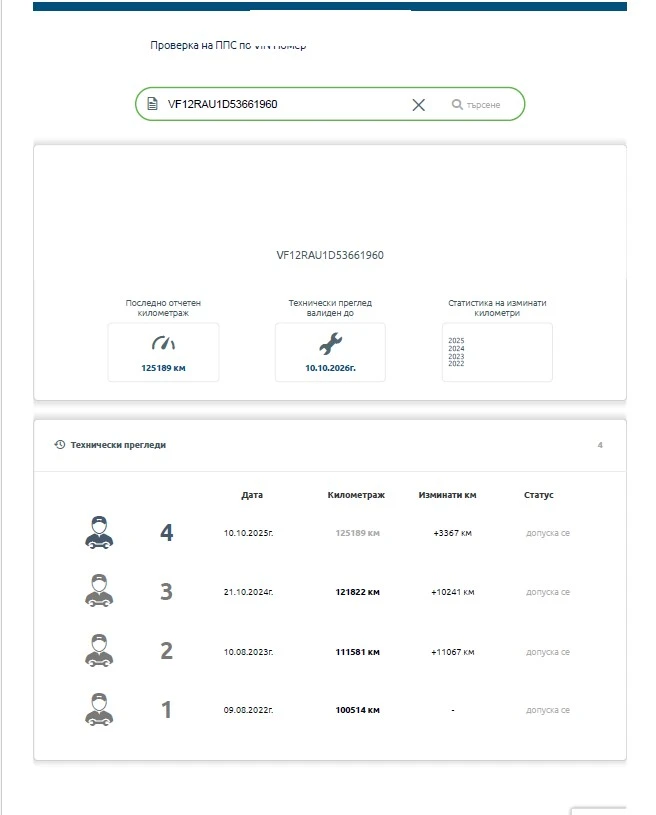Click mechanic icon for inspection 3
Viewport: 656px width, 815px height.
pyautogui.click(x=99, y=591)
